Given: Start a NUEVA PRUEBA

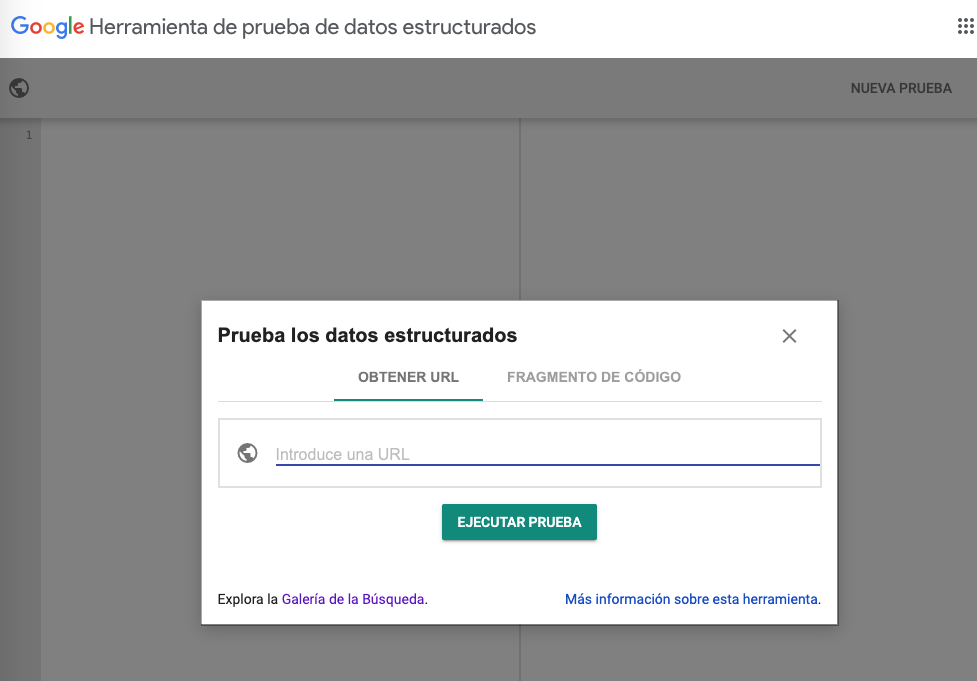Looking at the screenshot, I should click(900, 88).
